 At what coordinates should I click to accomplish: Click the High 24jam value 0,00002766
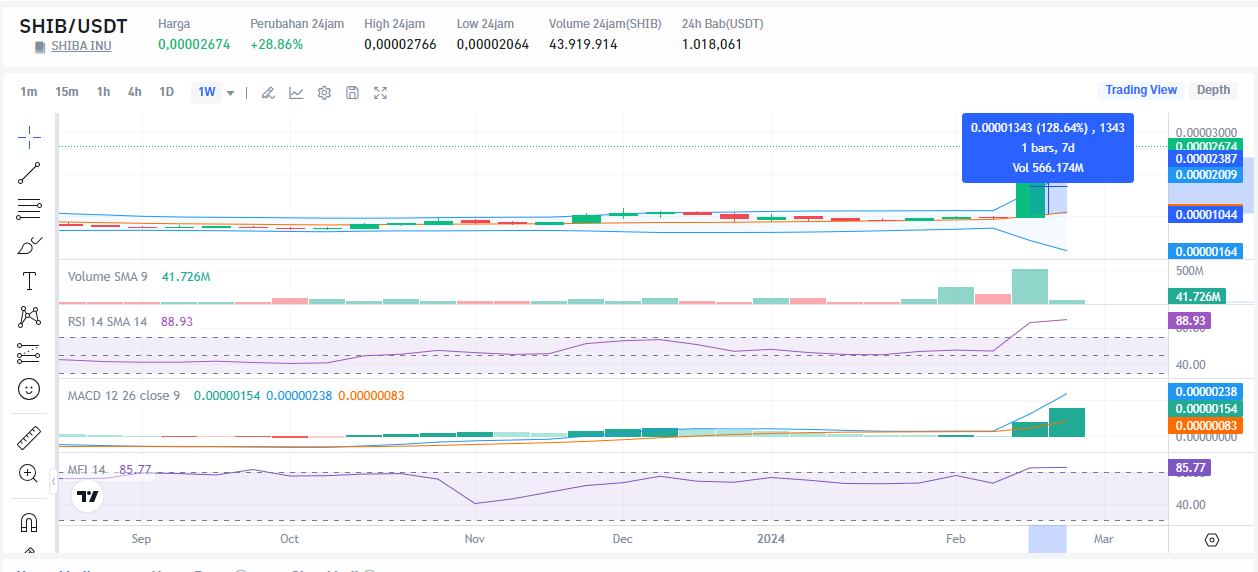[400, 45]
